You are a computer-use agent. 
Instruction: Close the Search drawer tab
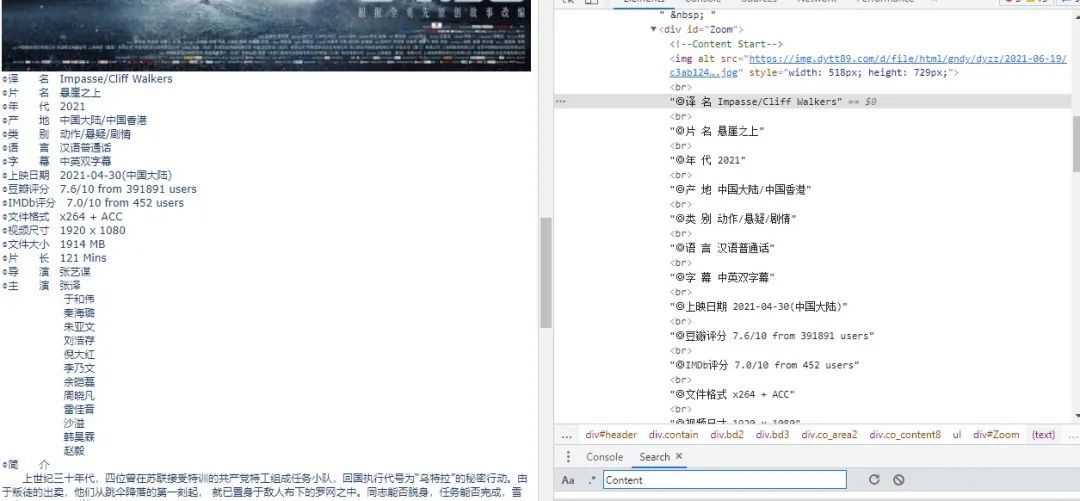[x=678, y=456]
